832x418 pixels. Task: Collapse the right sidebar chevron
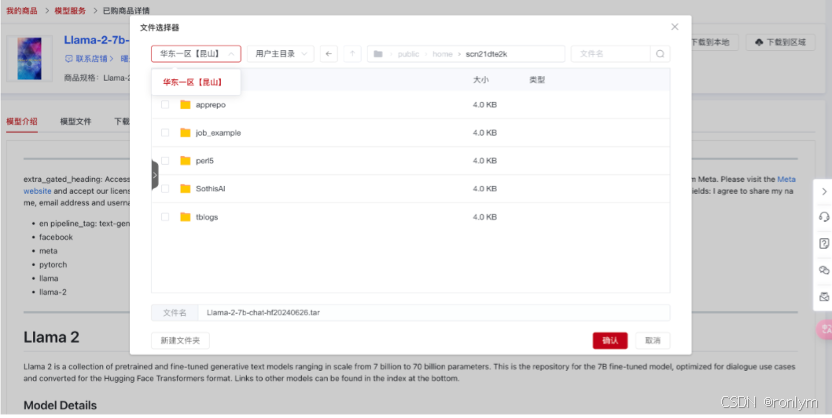click(824, 191)
